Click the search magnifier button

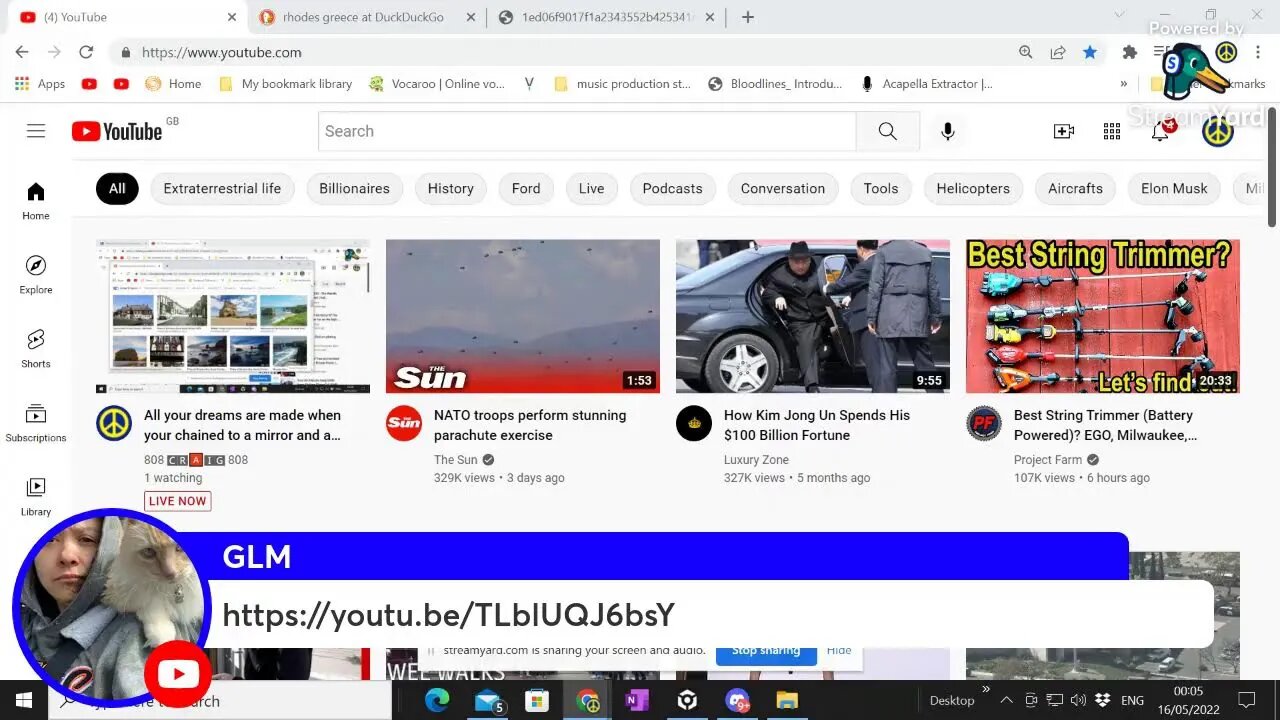coord(887,131)
